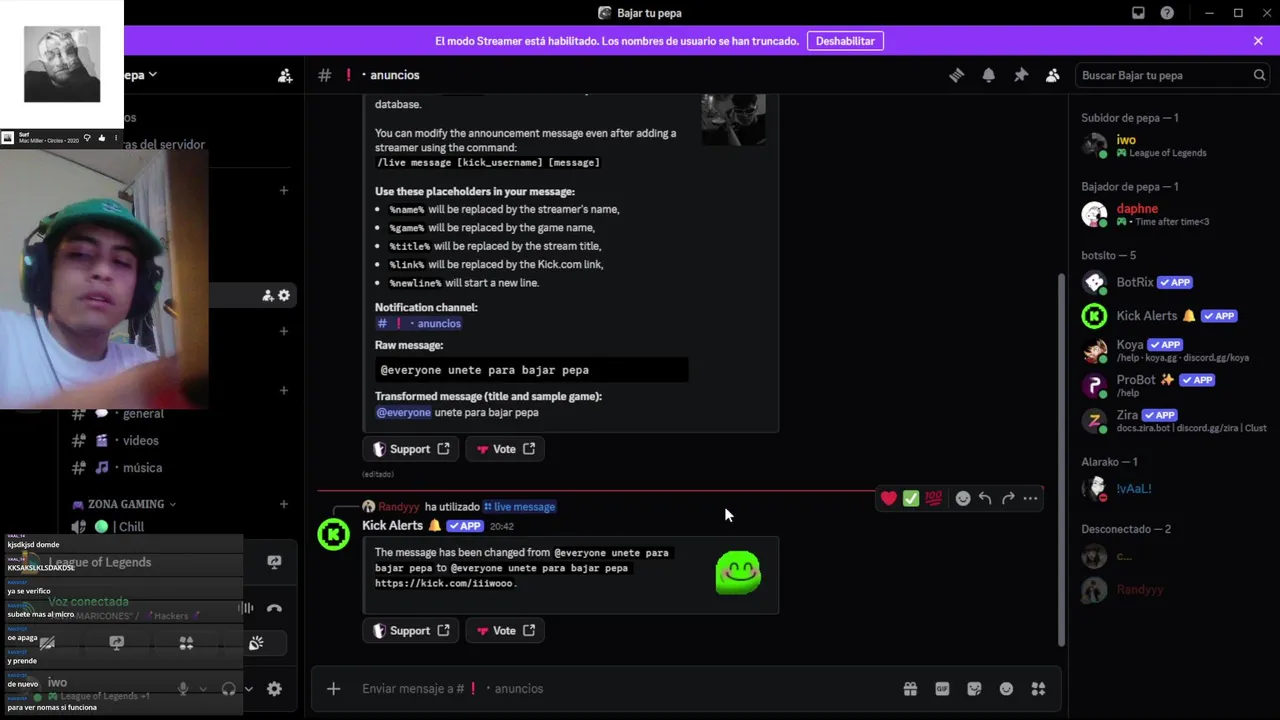Open notification settings bell icon

click(989, 75)
